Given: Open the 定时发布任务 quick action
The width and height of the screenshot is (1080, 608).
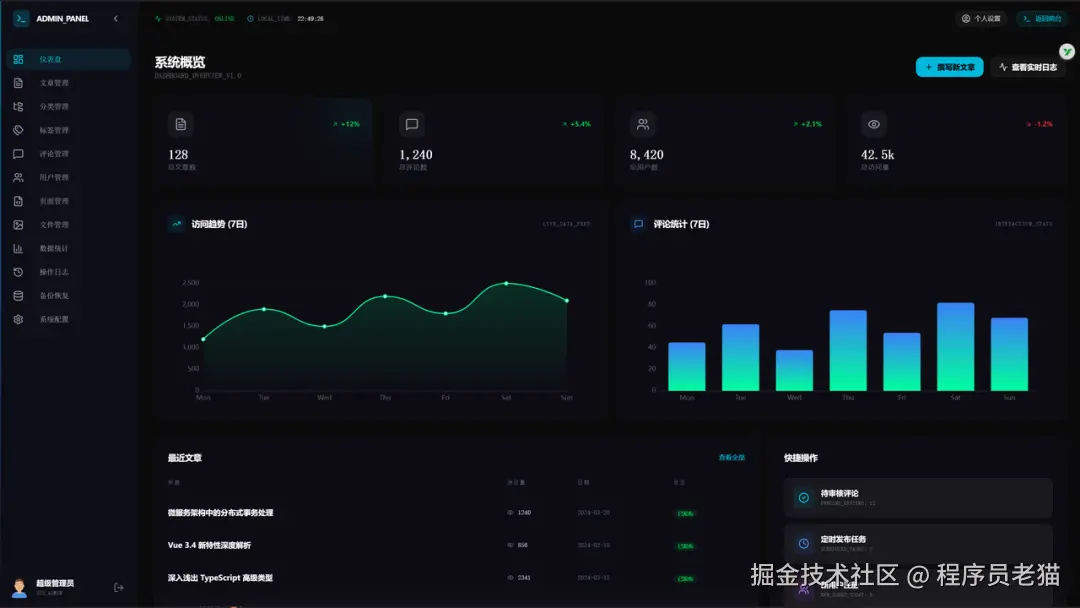Looking at the screenshot, I should point(917,542).
